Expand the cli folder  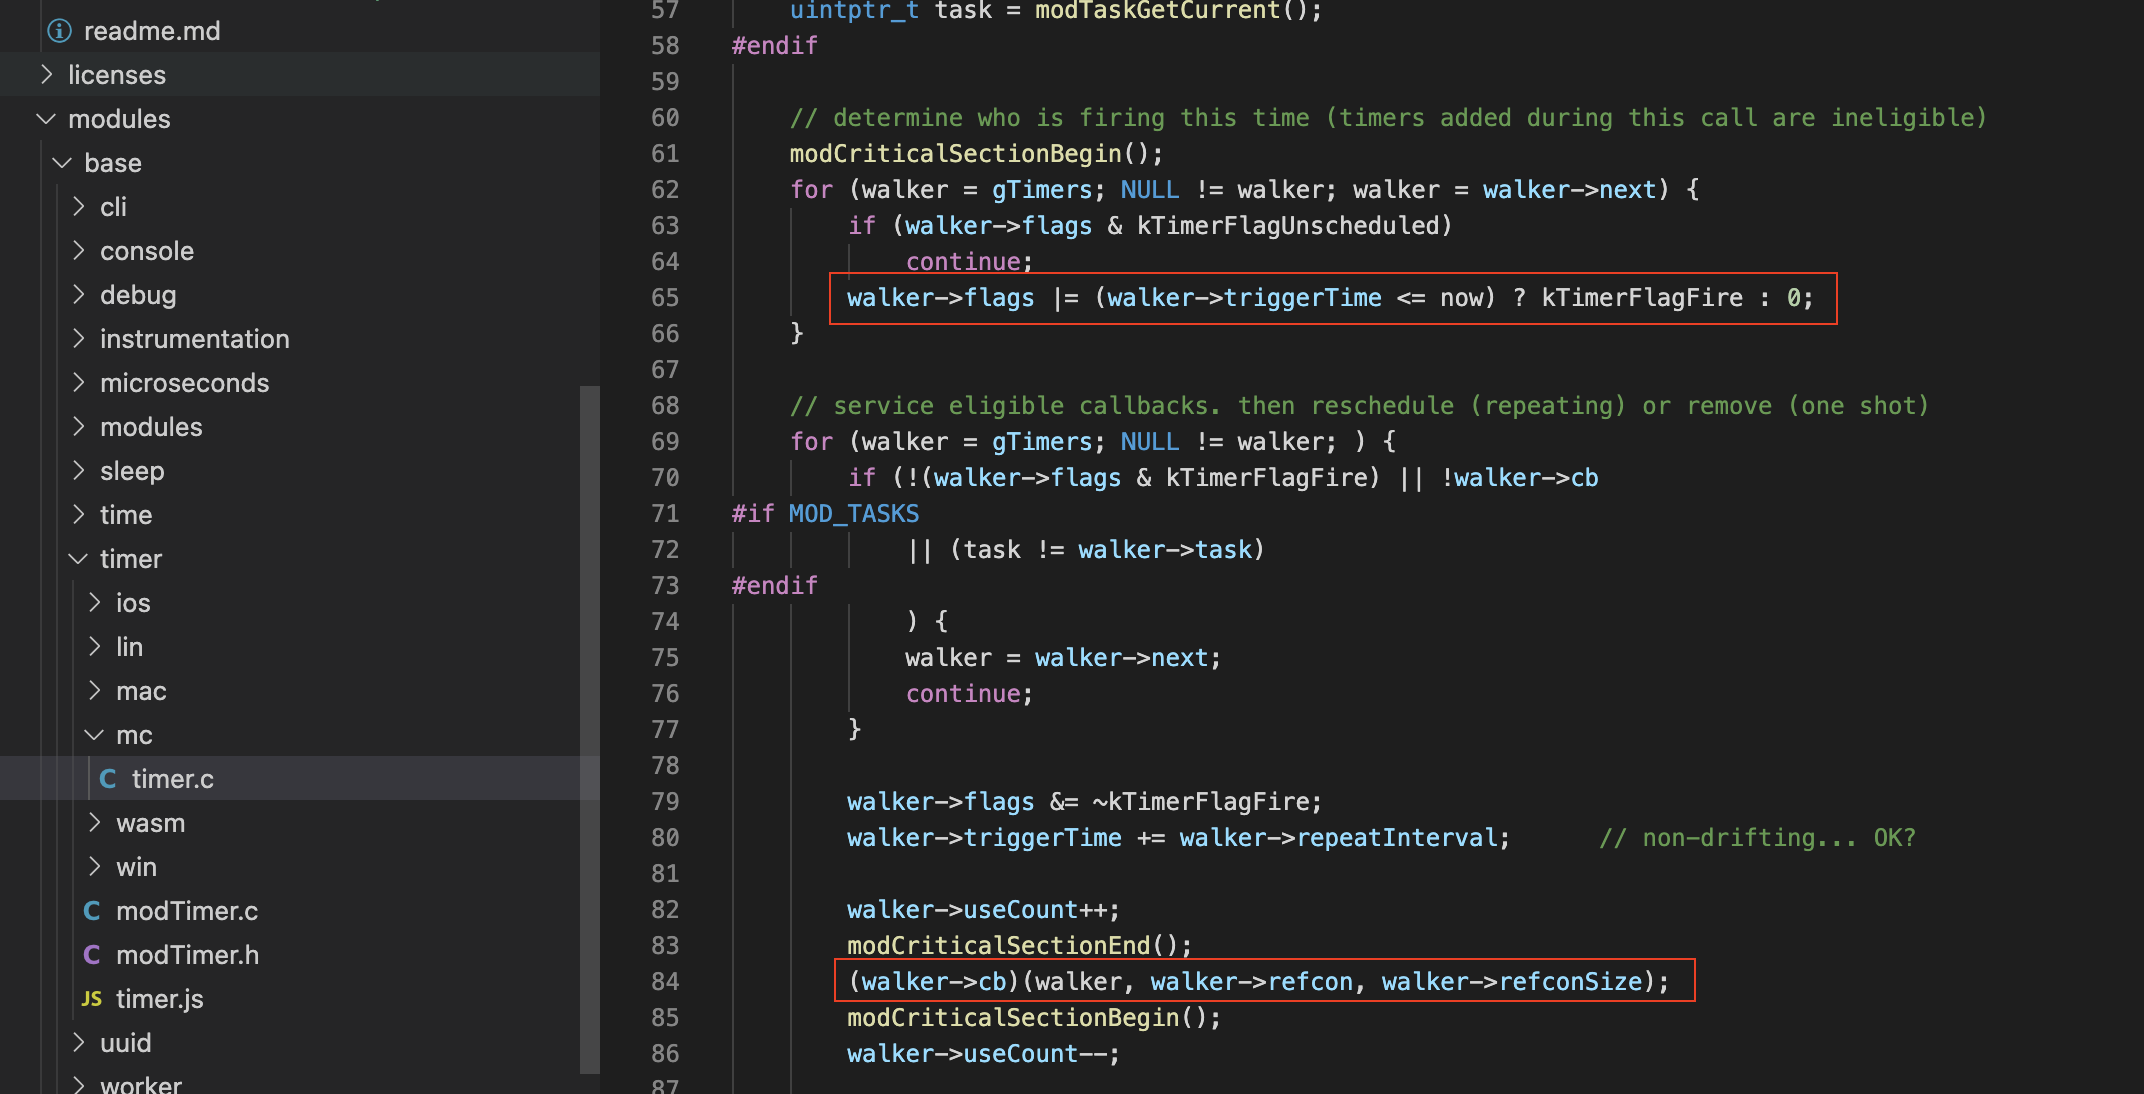[x=113, y=207]
